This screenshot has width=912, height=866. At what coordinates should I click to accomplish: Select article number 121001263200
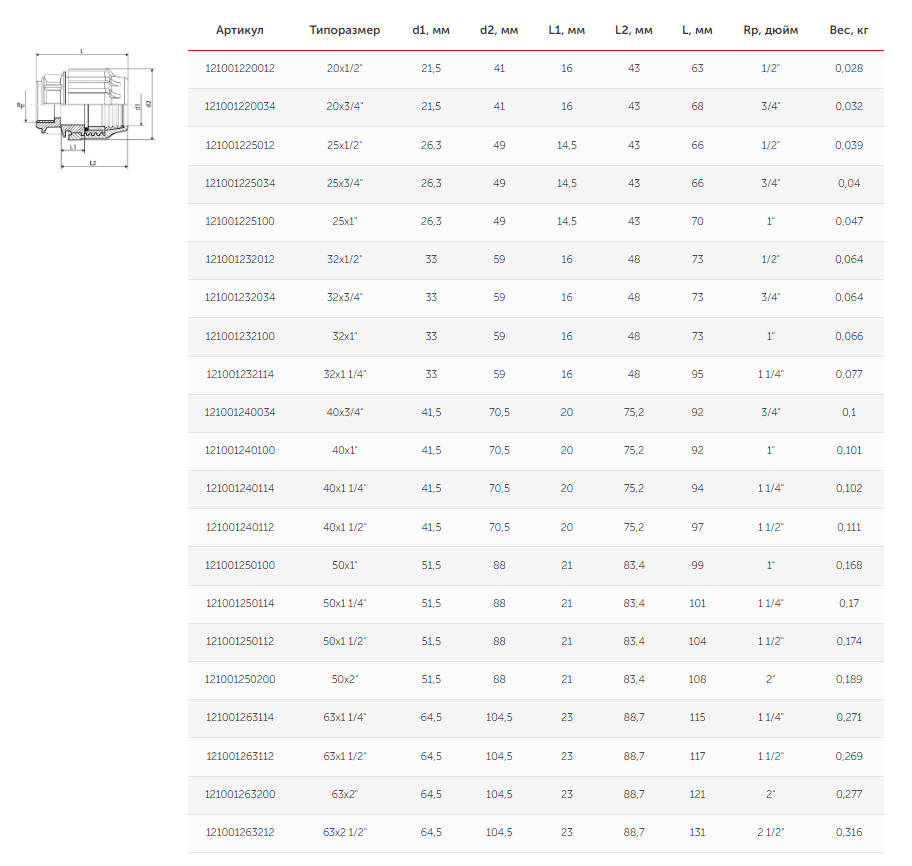240,794
